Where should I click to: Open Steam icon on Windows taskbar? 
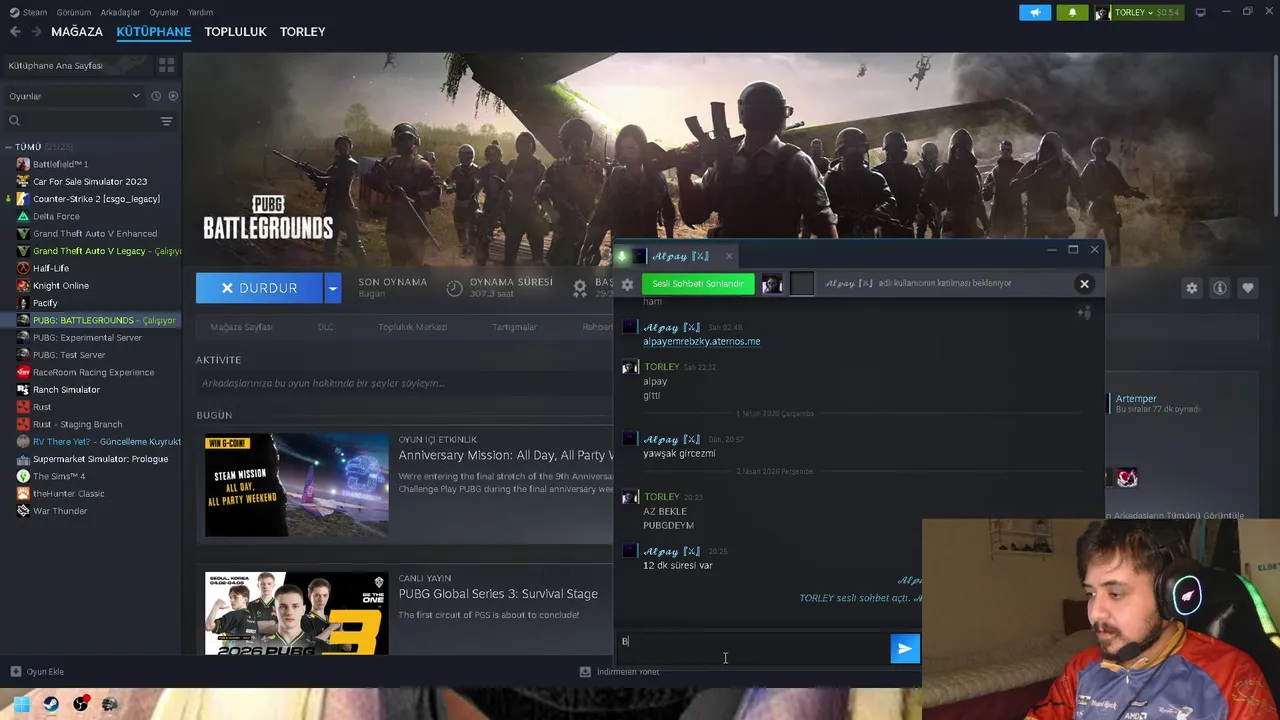pos(51,704)
